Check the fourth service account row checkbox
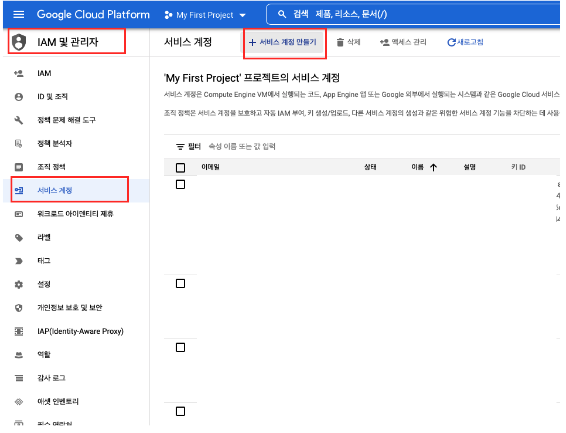 click(x=180, y=411)
